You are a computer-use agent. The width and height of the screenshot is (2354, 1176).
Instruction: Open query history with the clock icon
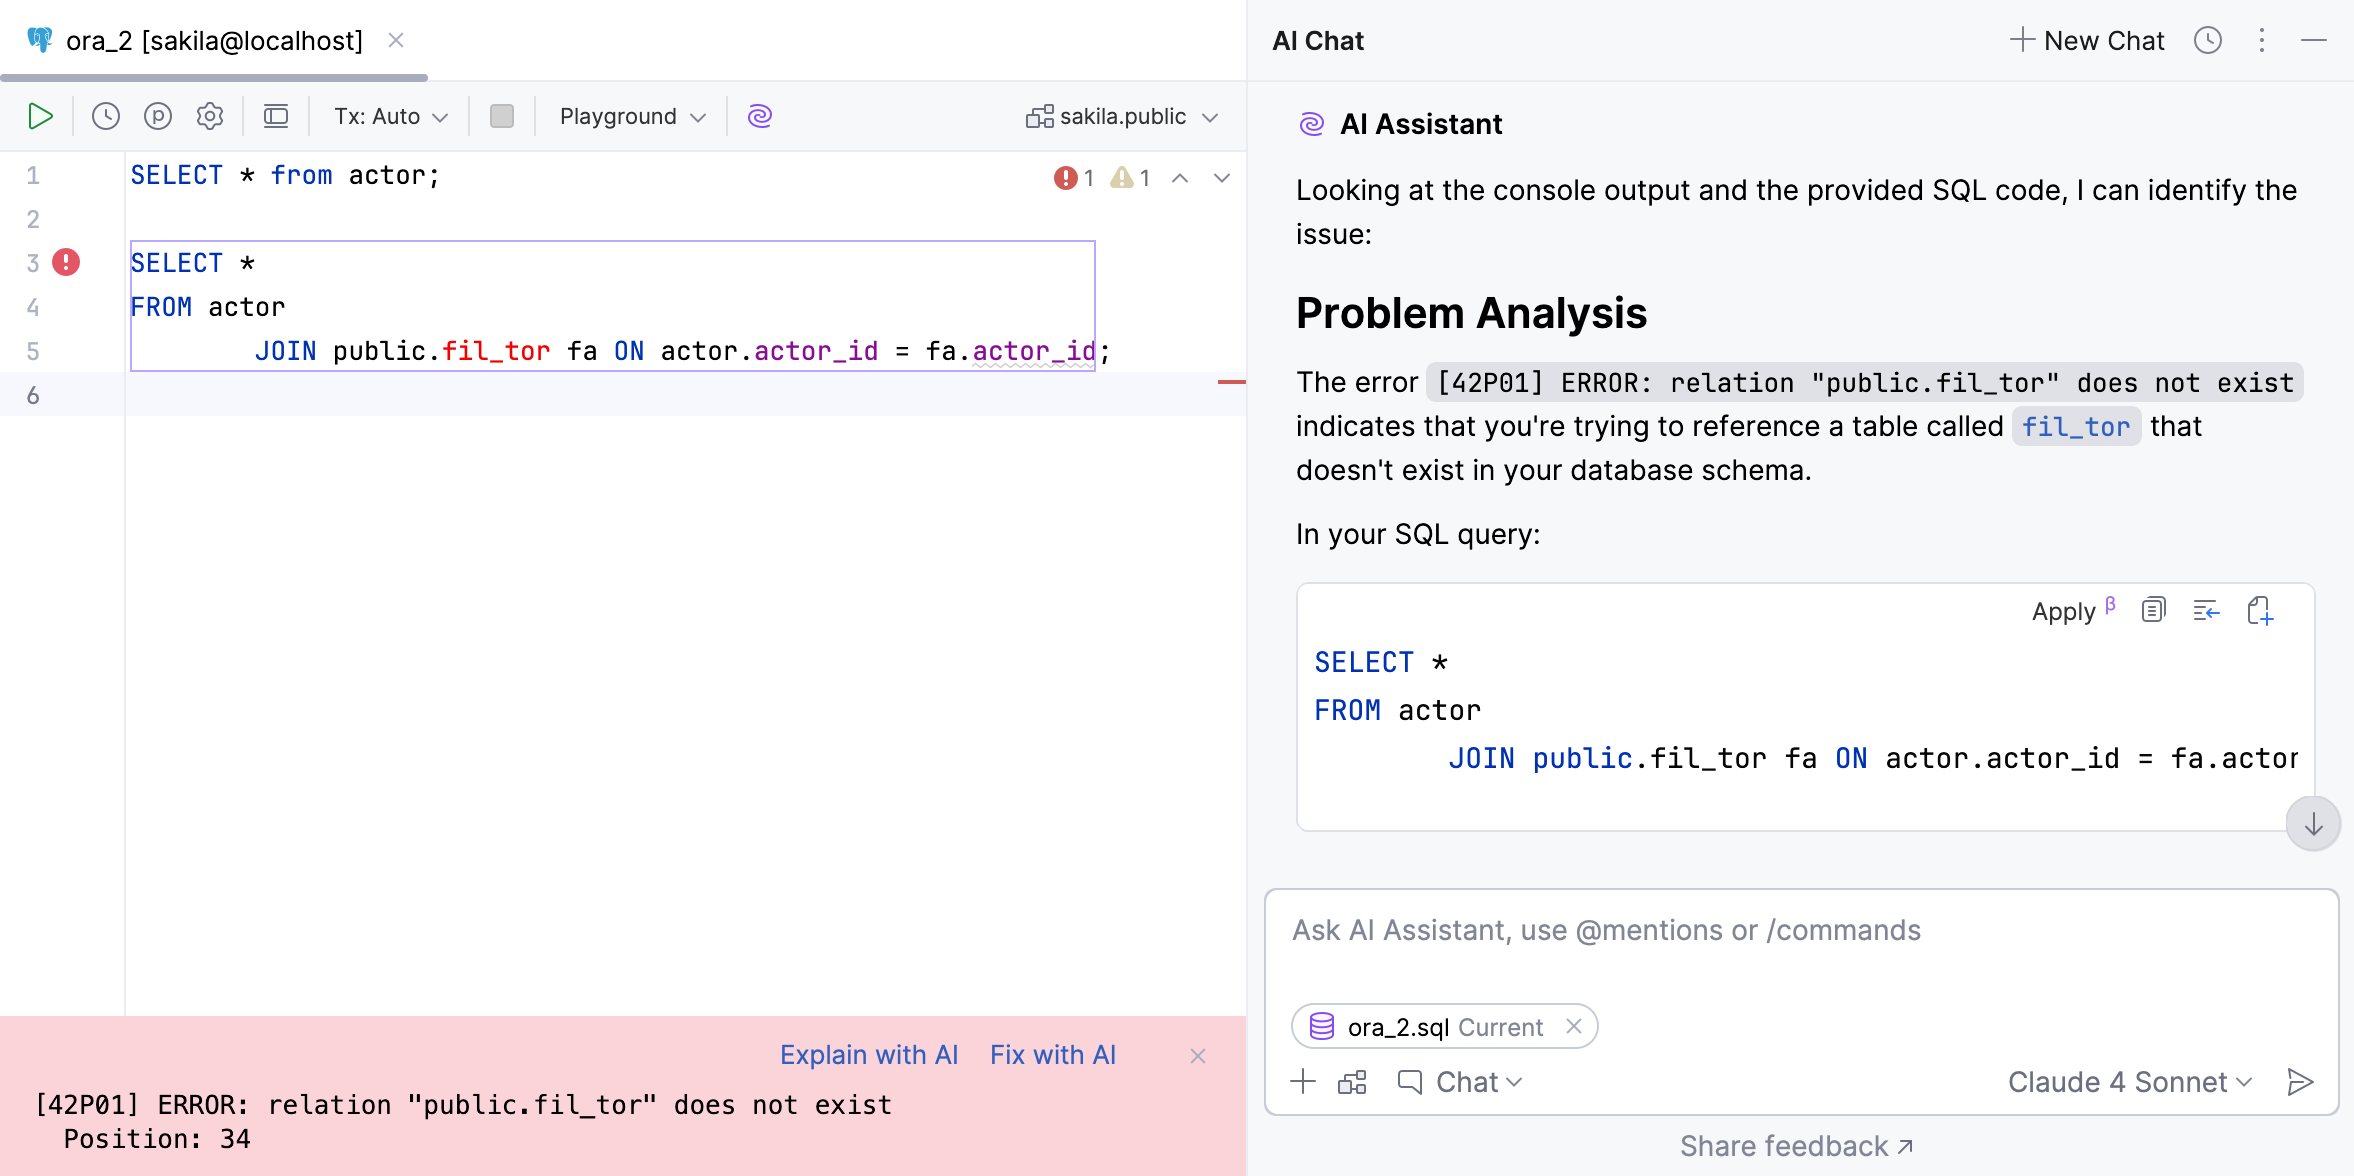[104, 115]
